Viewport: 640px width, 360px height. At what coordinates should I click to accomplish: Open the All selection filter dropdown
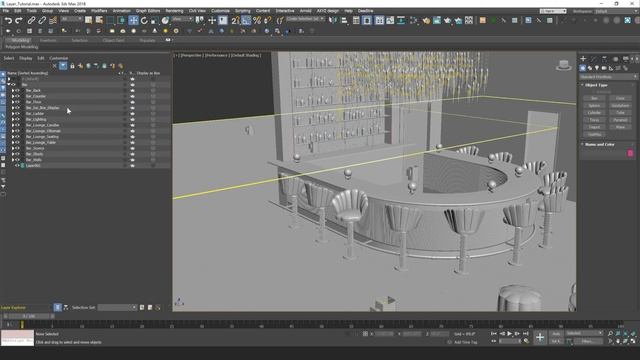pos(71,19)
